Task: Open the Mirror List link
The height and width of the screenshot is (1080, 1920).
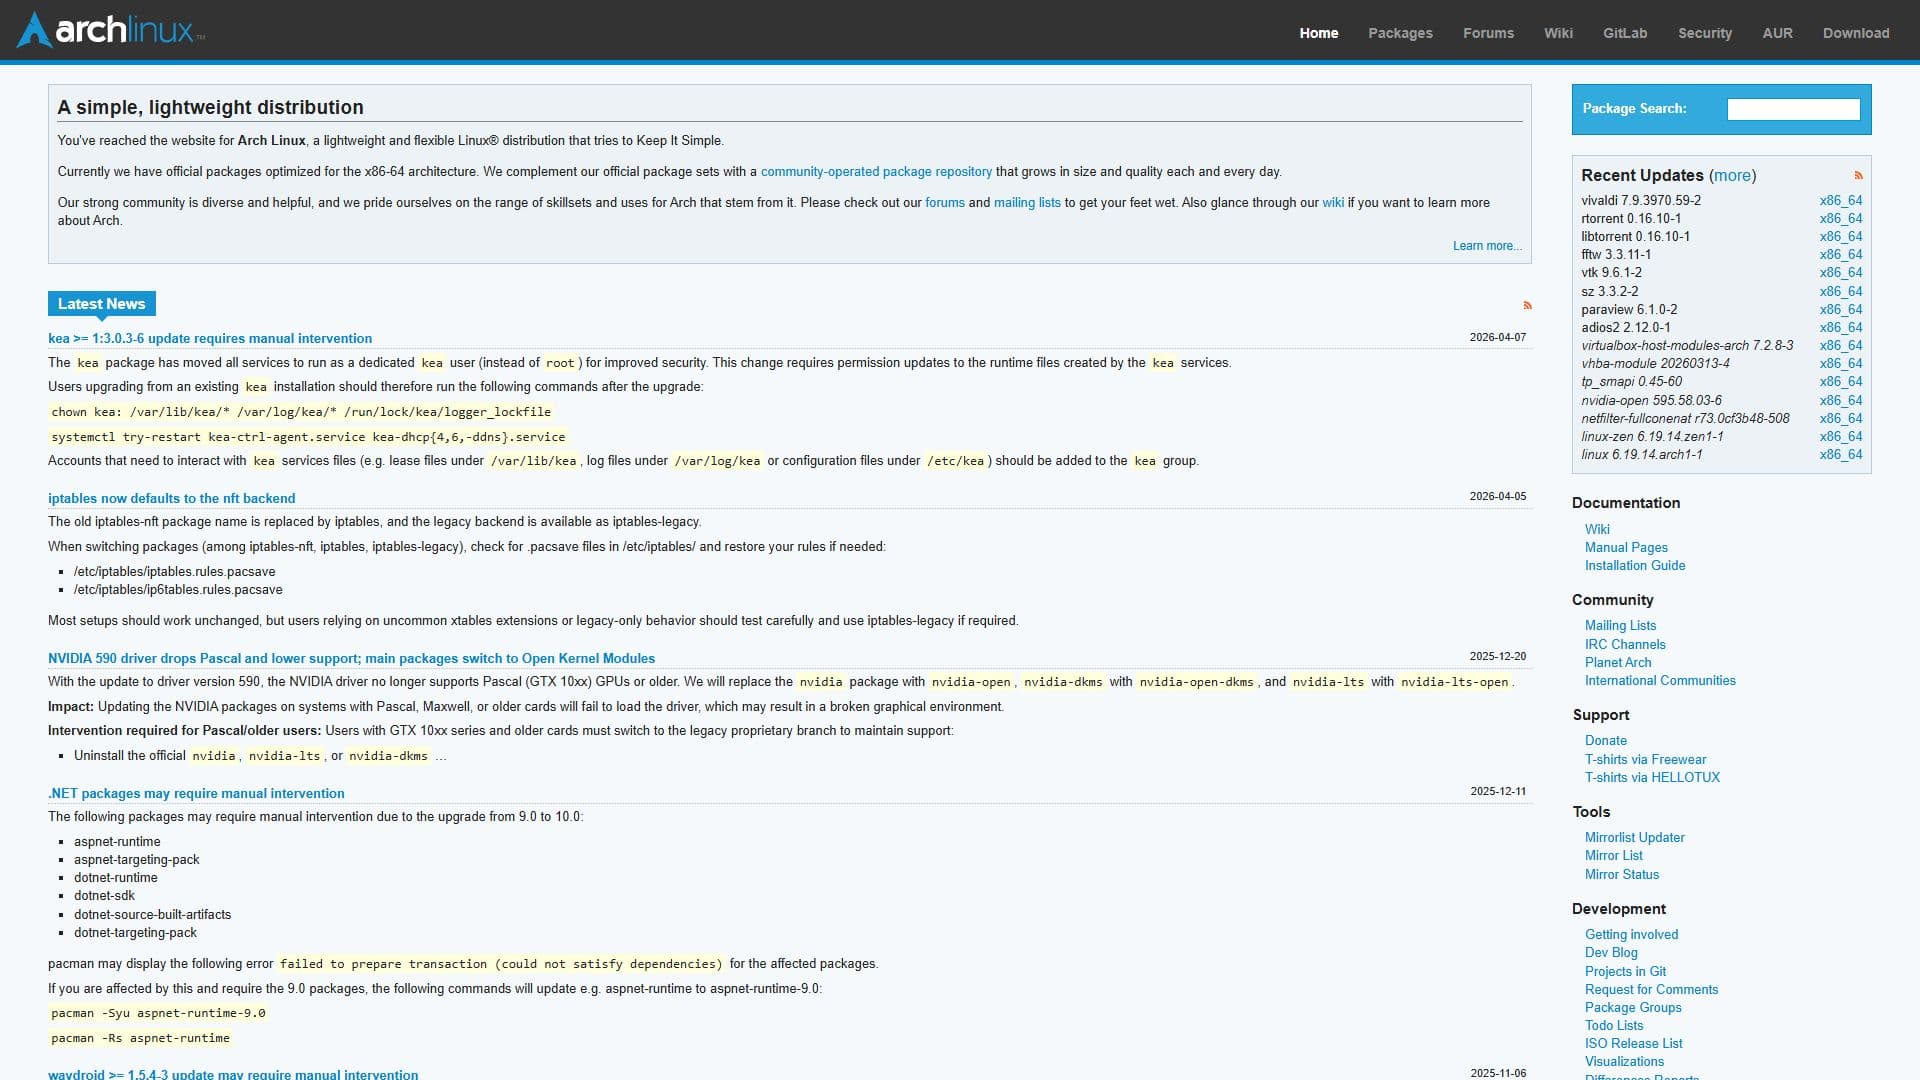Action: (1613, 856)
